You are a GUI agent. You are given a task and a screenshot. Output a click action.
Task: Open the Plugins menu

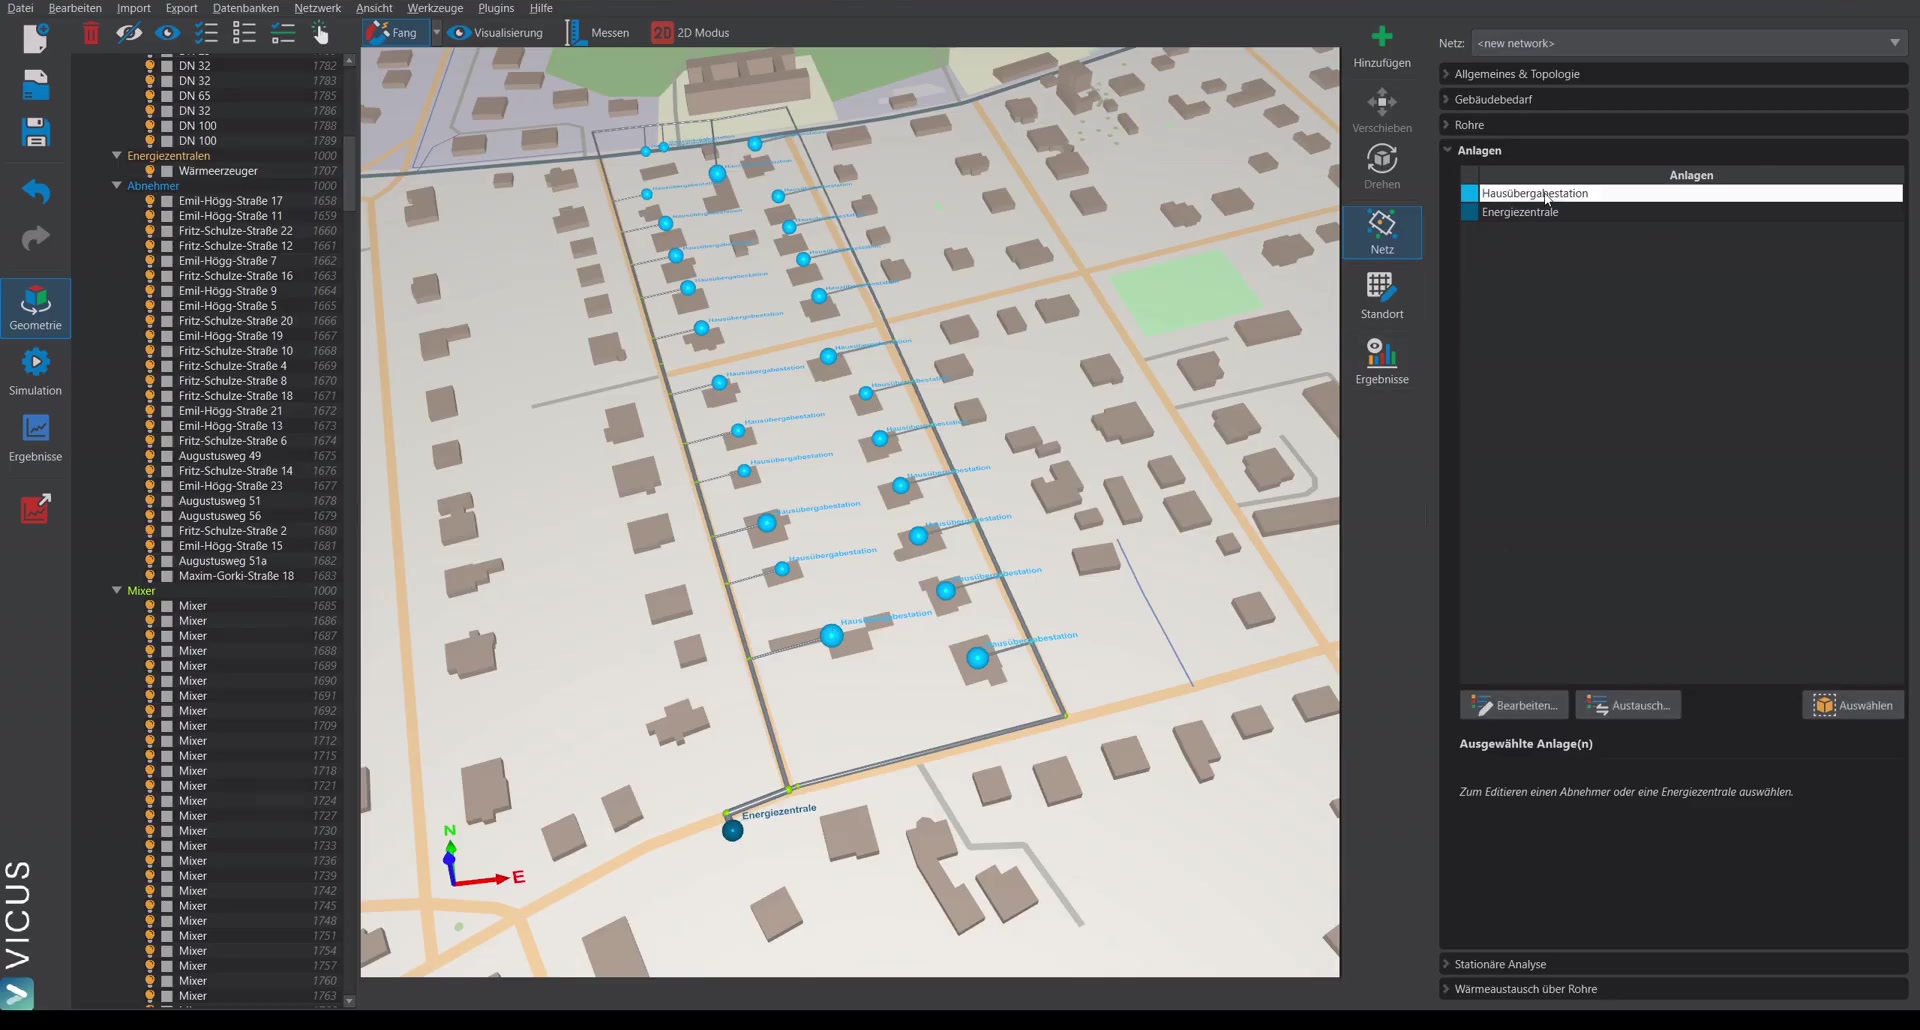click(x=496, y=8)
